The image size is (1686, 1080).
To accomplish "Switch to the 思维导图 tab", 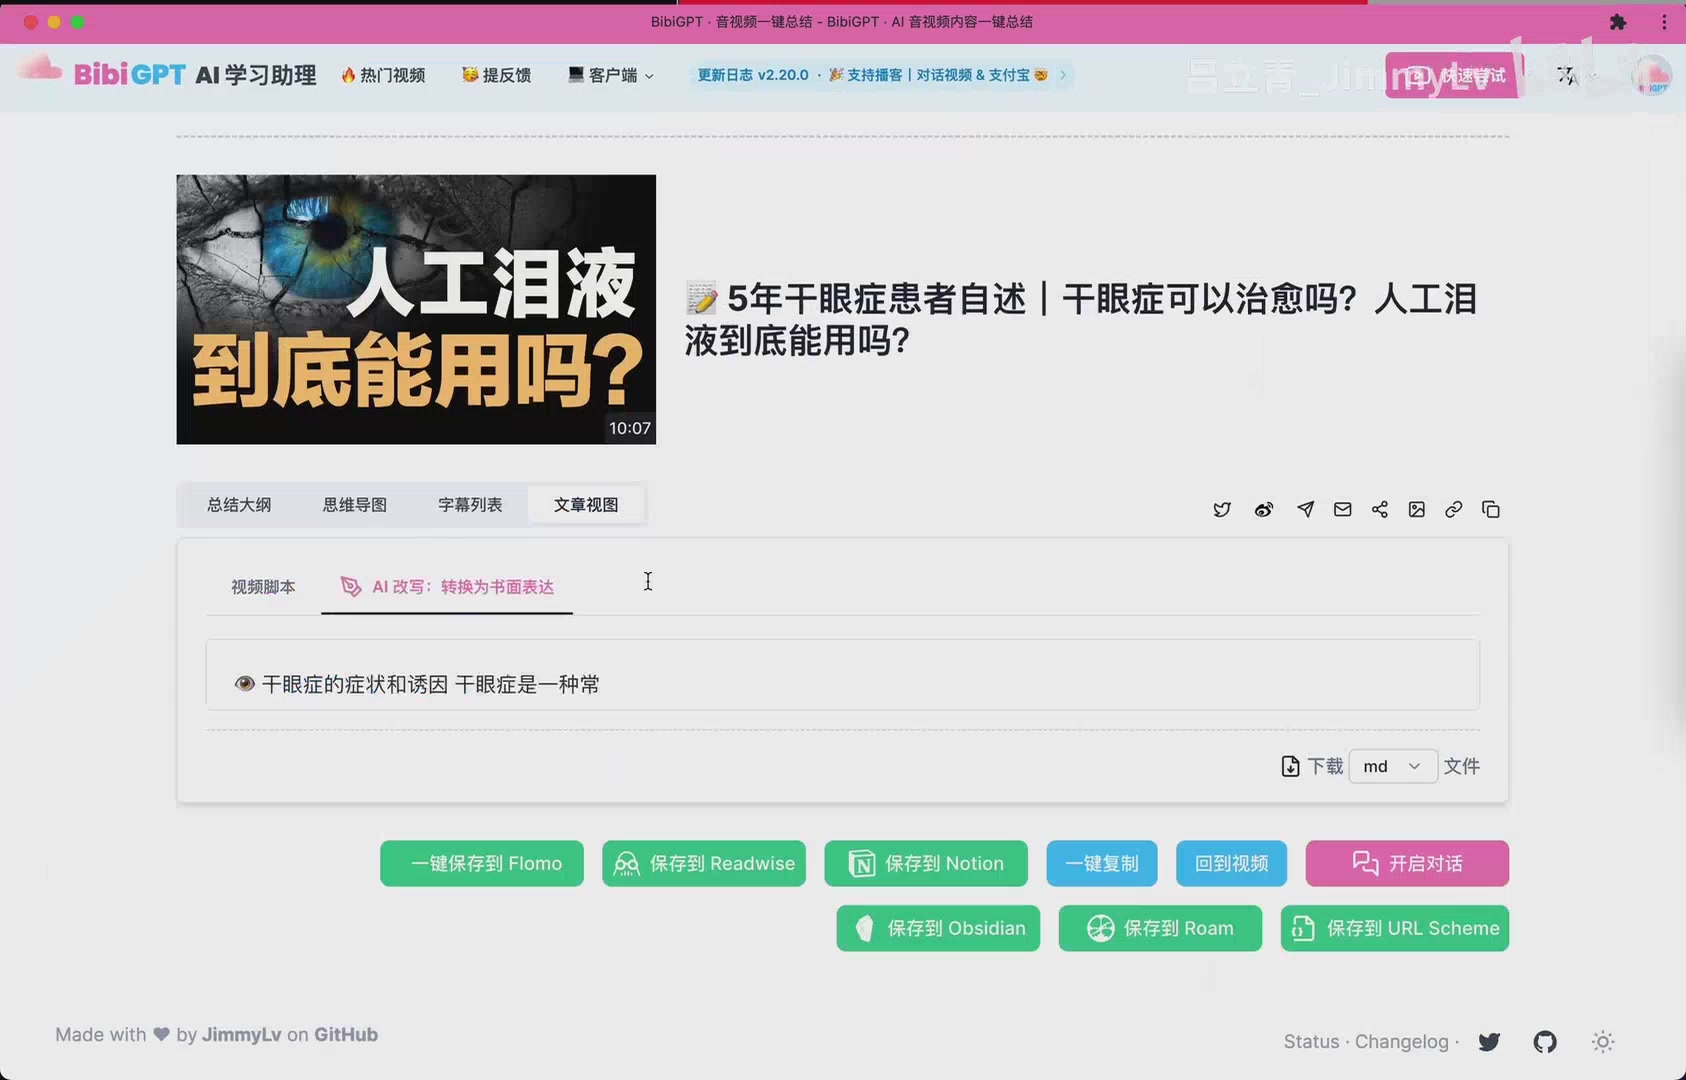I will coord(354,505).
